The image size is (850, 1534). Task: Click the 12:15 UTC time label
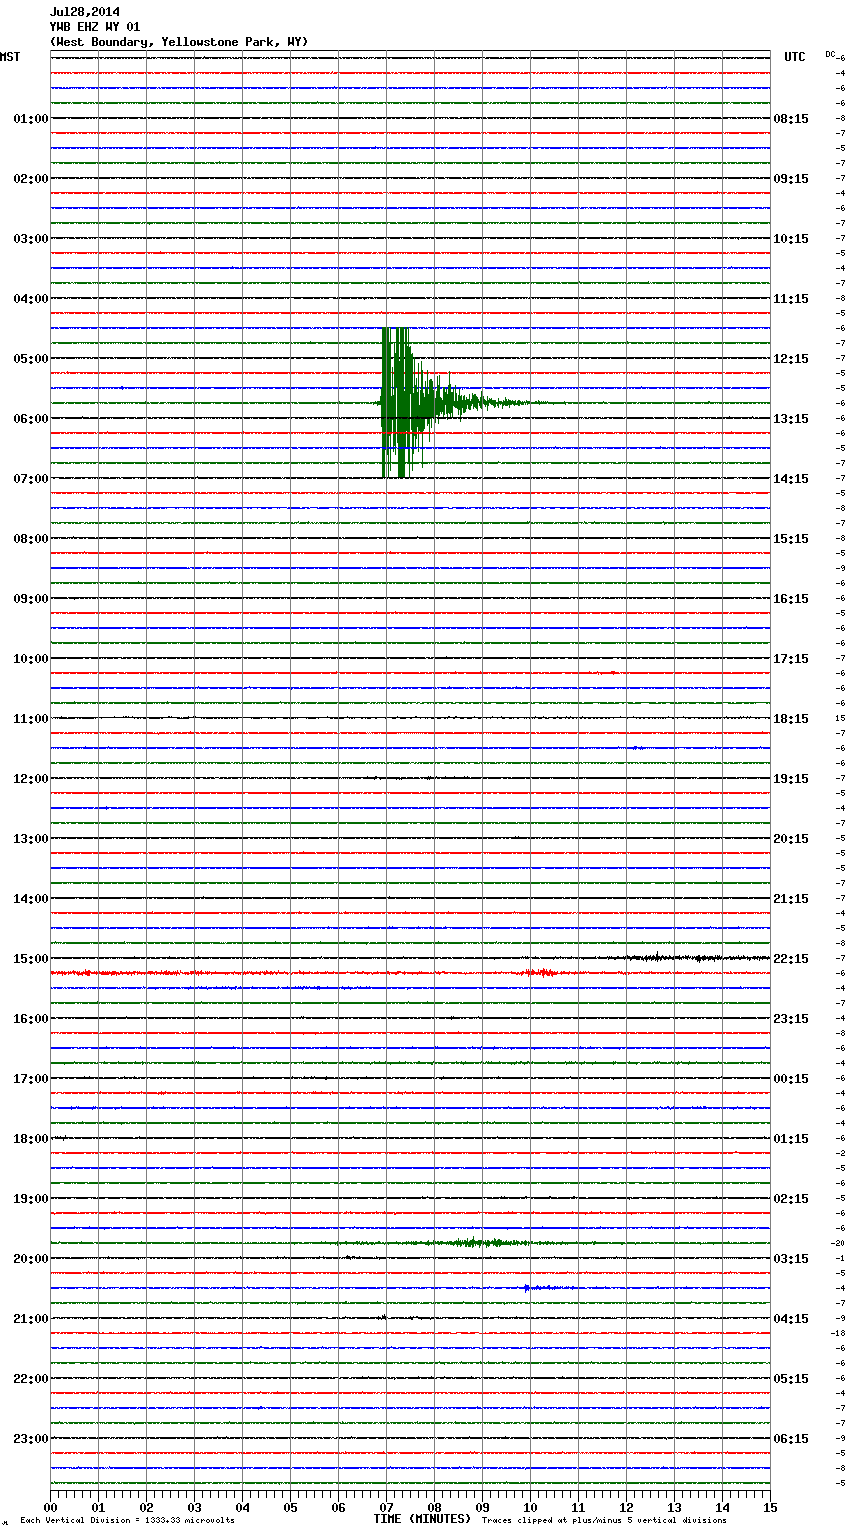coord(791,359)
